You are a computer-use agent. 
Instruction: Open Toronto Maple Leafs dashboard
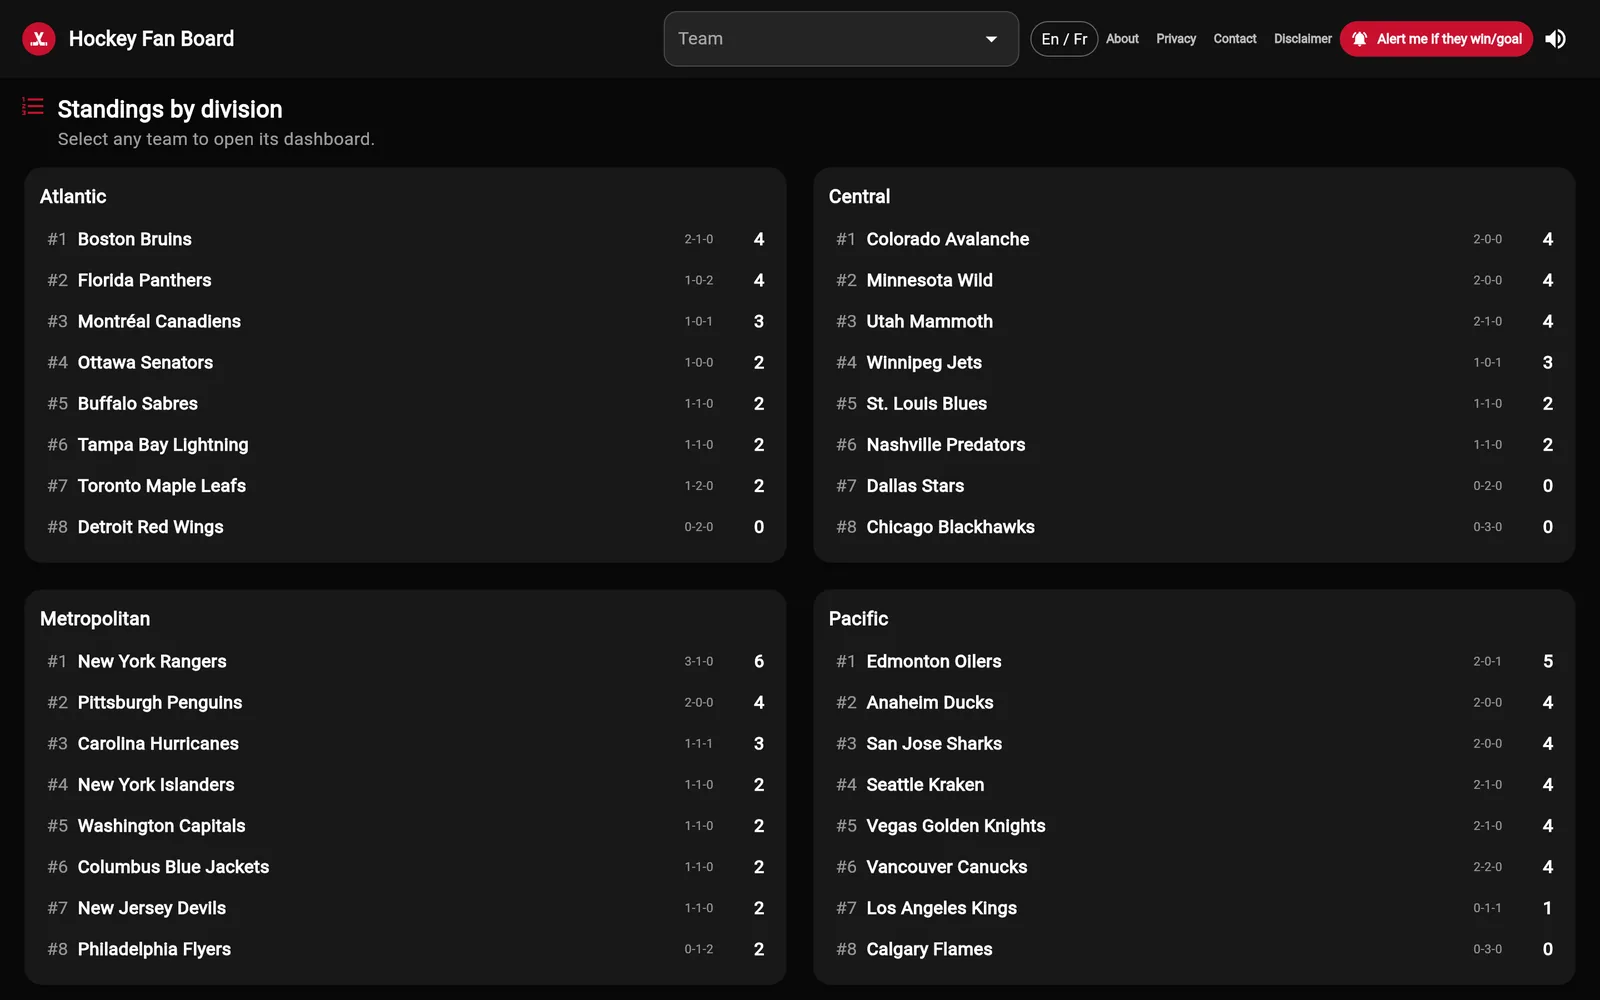click(x=405, y=485)
